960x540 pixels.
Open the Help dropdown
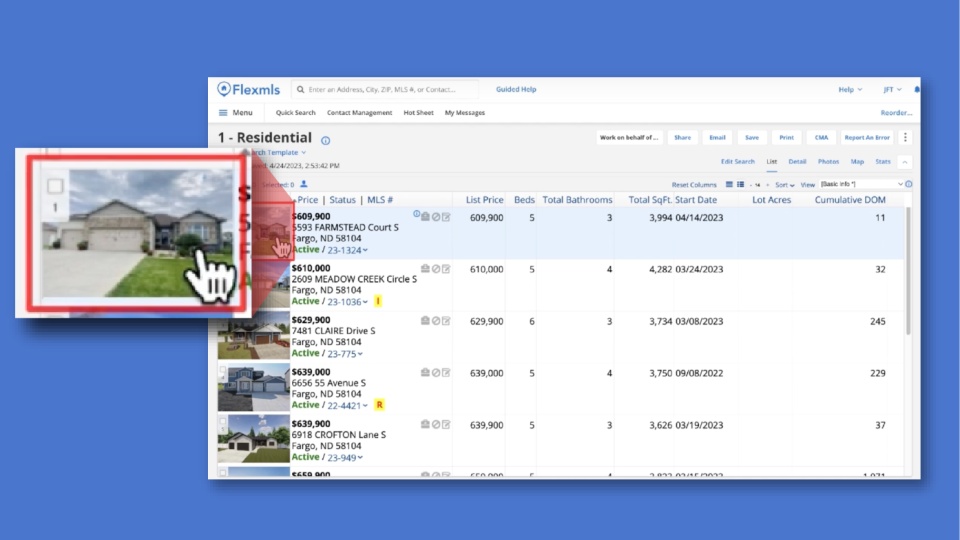tap(850, 89)
